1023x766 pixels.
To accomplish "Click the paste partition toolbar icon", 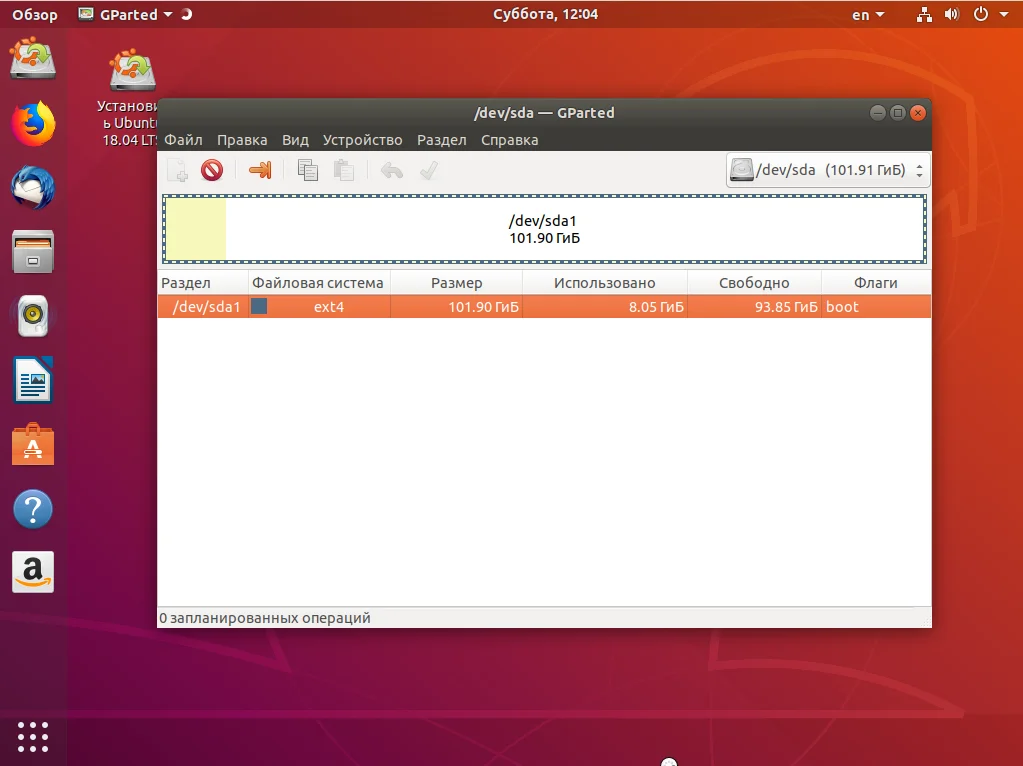I will (x=344, y=171).
